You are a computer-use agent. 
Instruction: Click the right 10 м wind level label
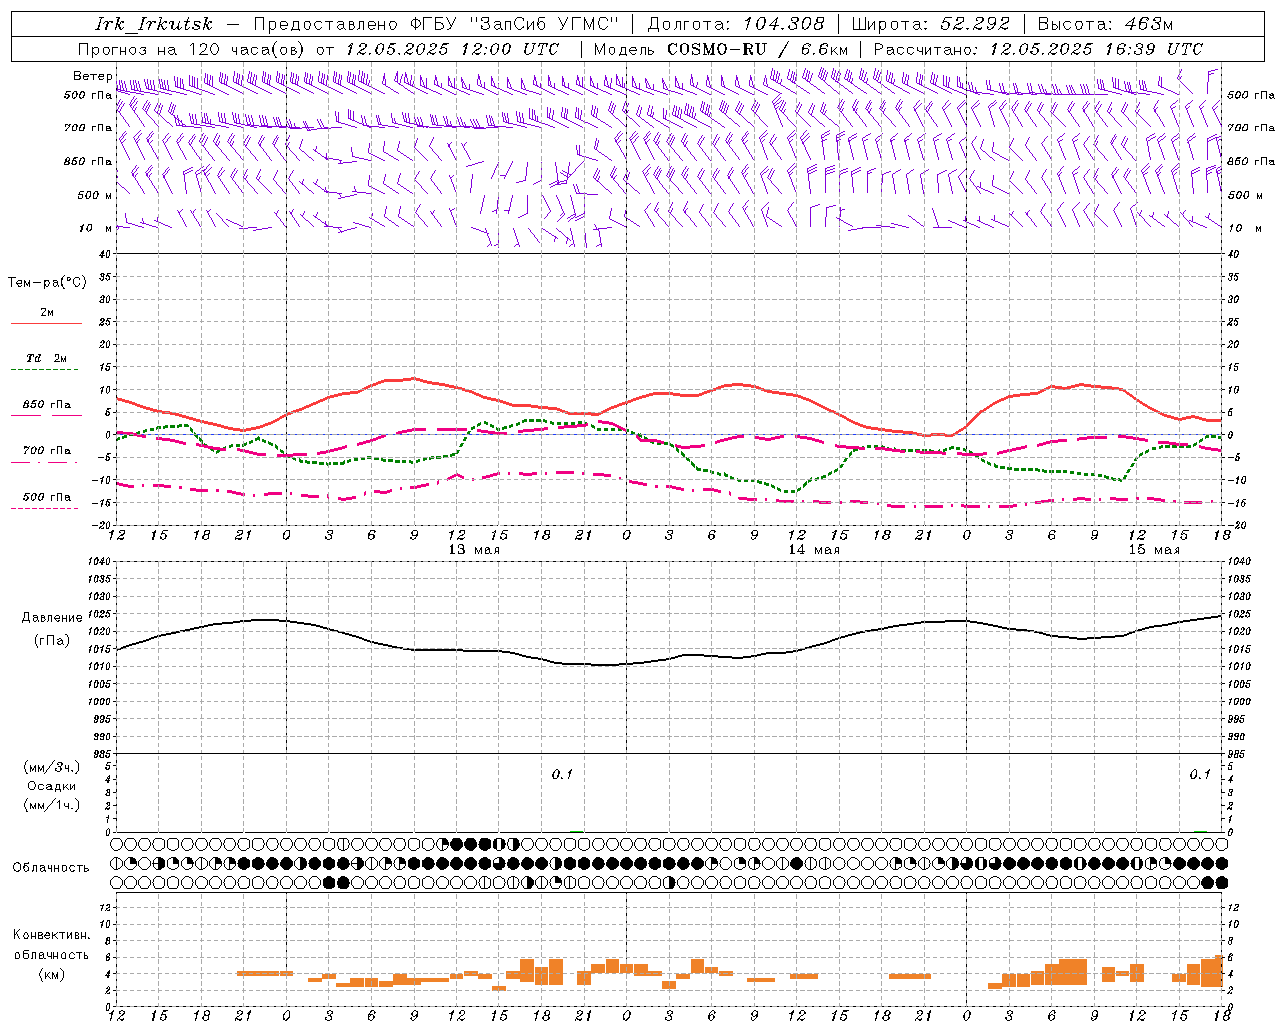click(x=1244, y=228)
